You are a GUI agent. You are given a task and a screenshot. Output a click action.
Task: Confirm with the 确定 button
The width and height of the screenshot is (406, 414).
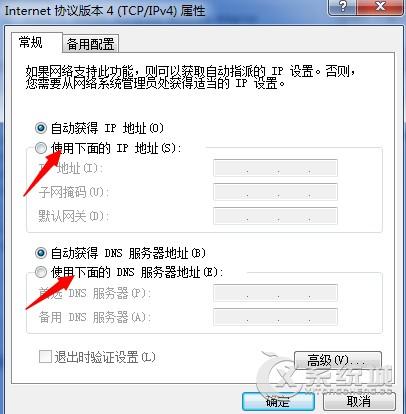click(x=278, y=401)
